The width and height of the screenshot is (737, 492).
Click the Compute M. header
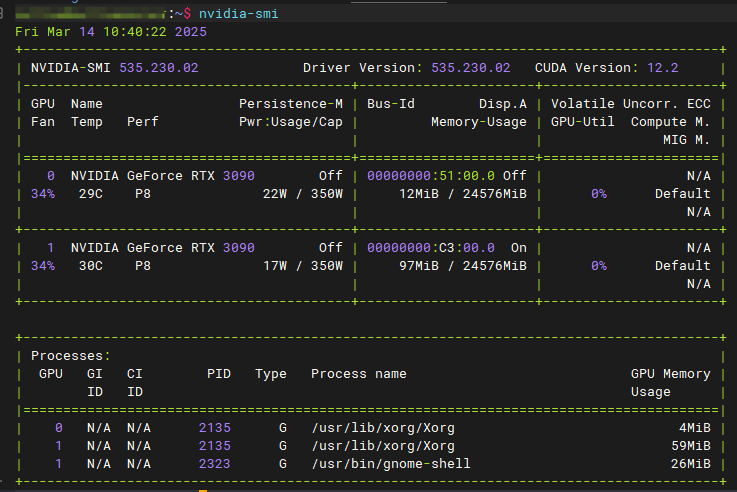pos(670,122)
